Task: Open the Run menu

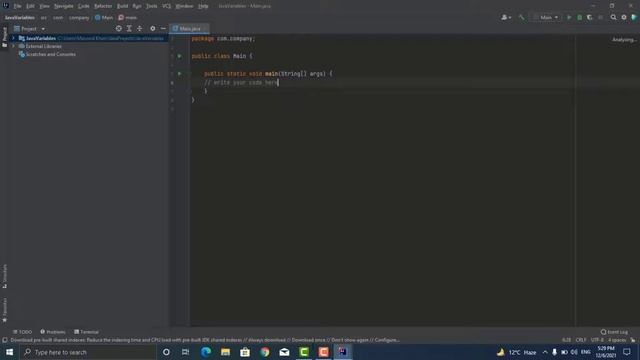Action: click(x=137, y=6)
